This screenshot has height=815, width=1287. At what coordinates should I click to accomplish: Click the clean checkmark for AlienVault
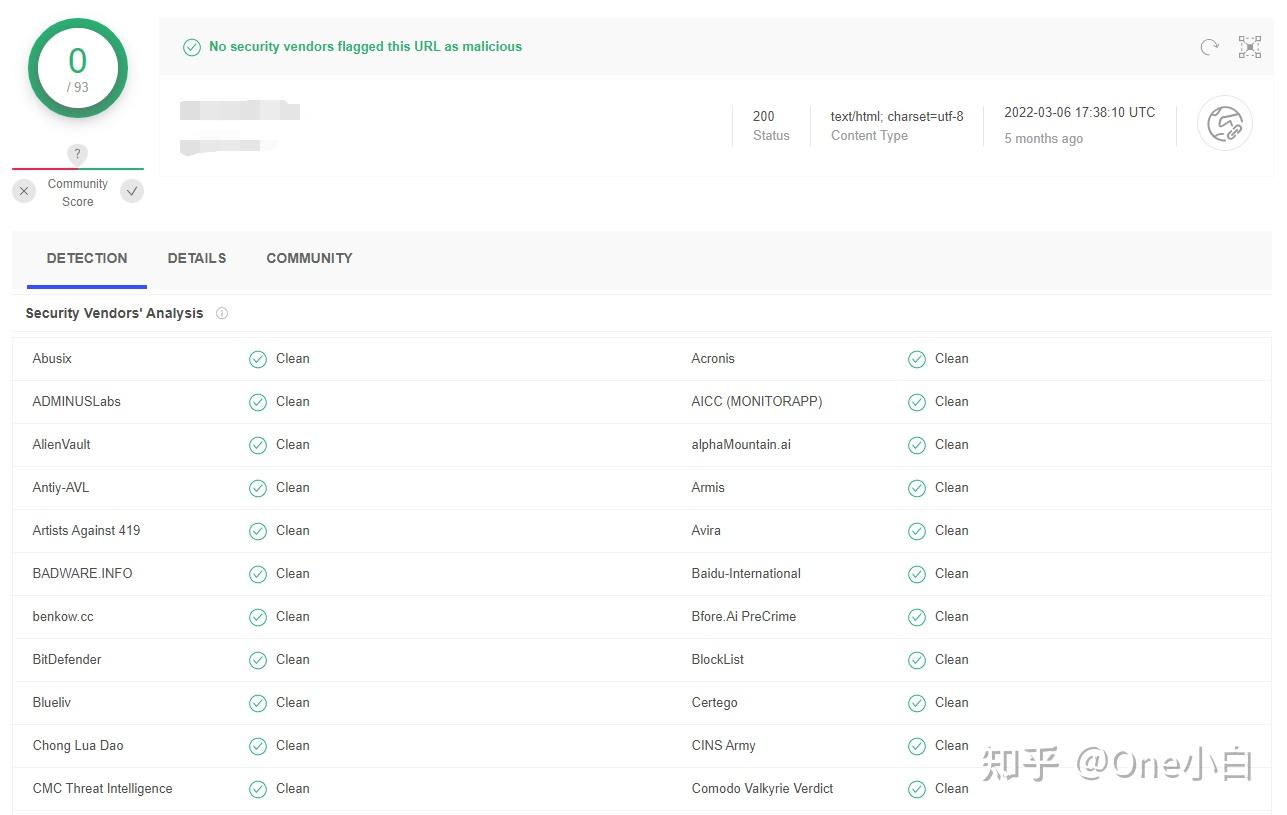(x=258, y=445)
